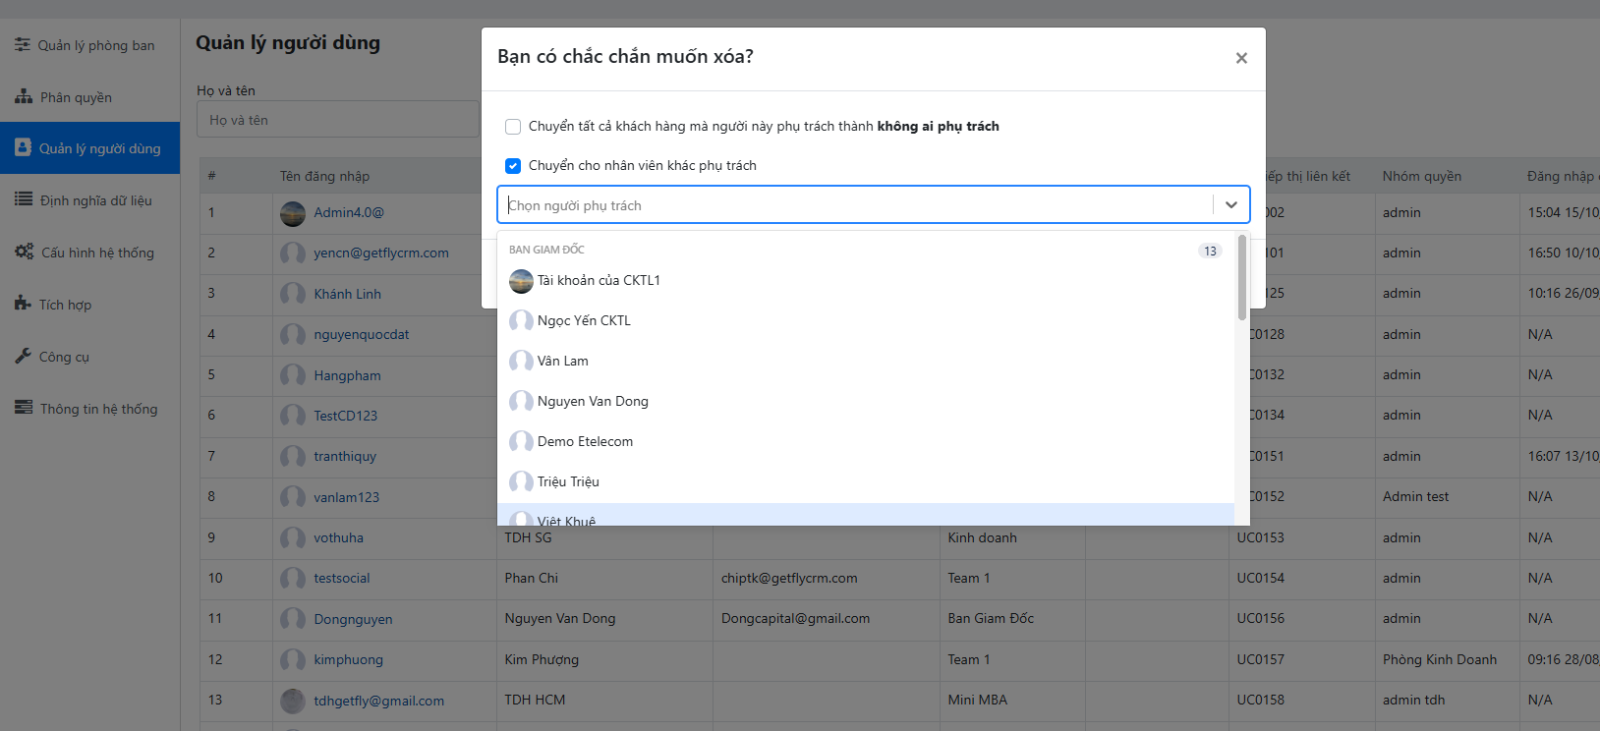Close the delete confirmation dialog

(1241, 58)
